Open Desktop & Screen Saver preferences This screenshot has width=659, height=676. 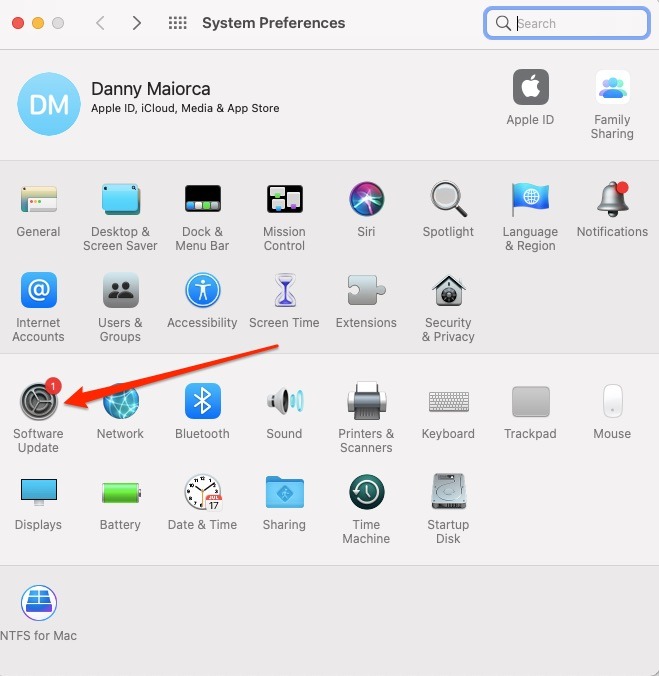(x=121, y=200)
